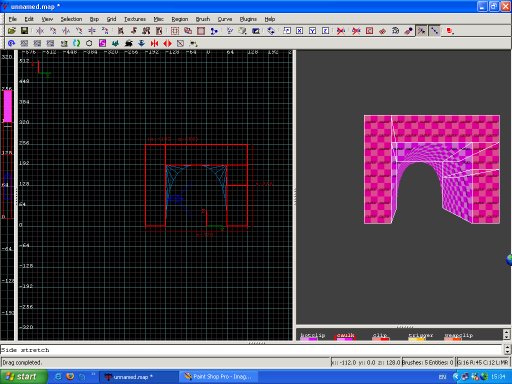Click the Open map folder icon
The height and width of the screenshot is (384, 512).
pos(12,31)
